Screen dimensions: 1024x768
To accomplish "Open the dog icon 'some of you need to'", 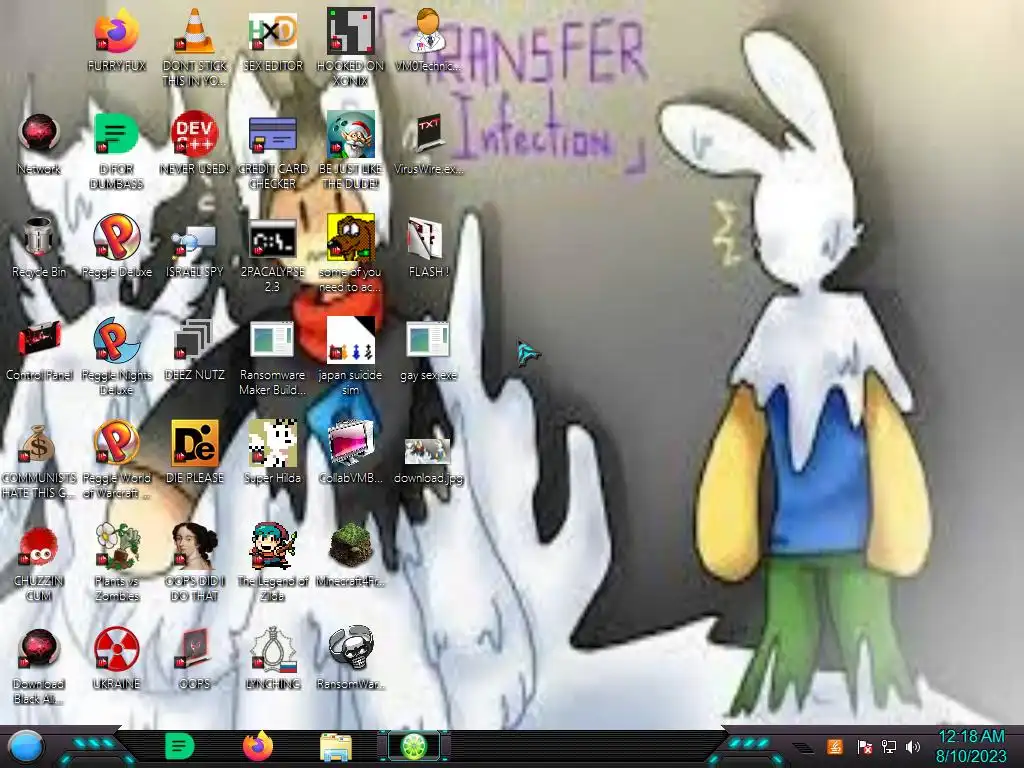I will click(x=350, y=236).
